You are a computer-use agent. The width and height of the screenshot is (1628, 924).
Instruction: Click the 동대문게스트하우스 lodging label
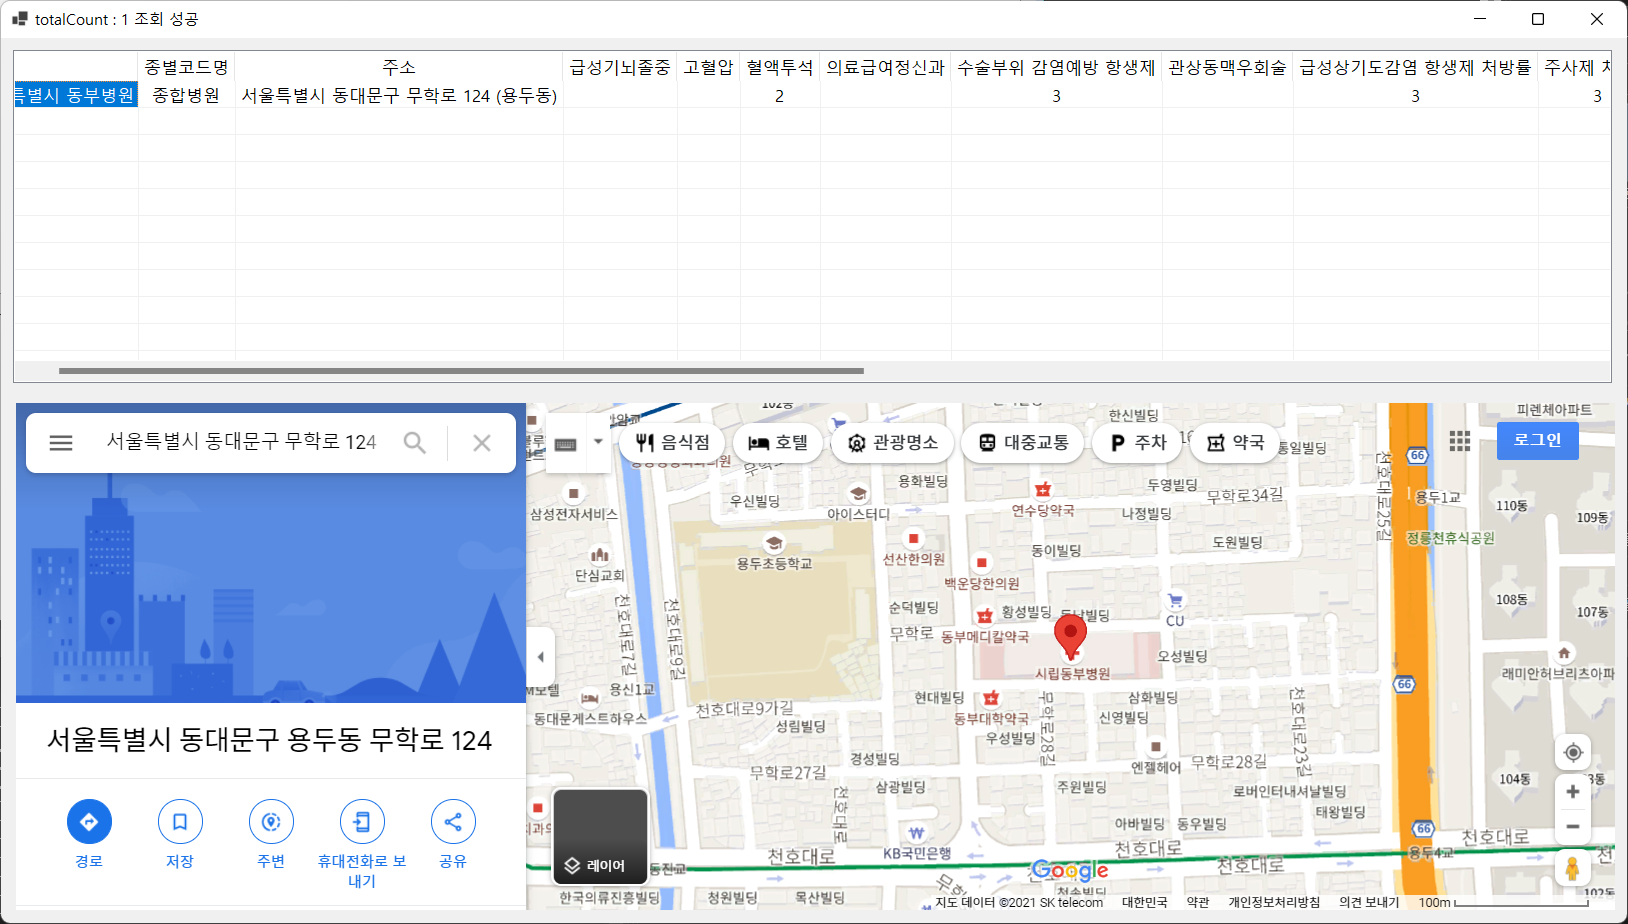click(x=590, y=718)
